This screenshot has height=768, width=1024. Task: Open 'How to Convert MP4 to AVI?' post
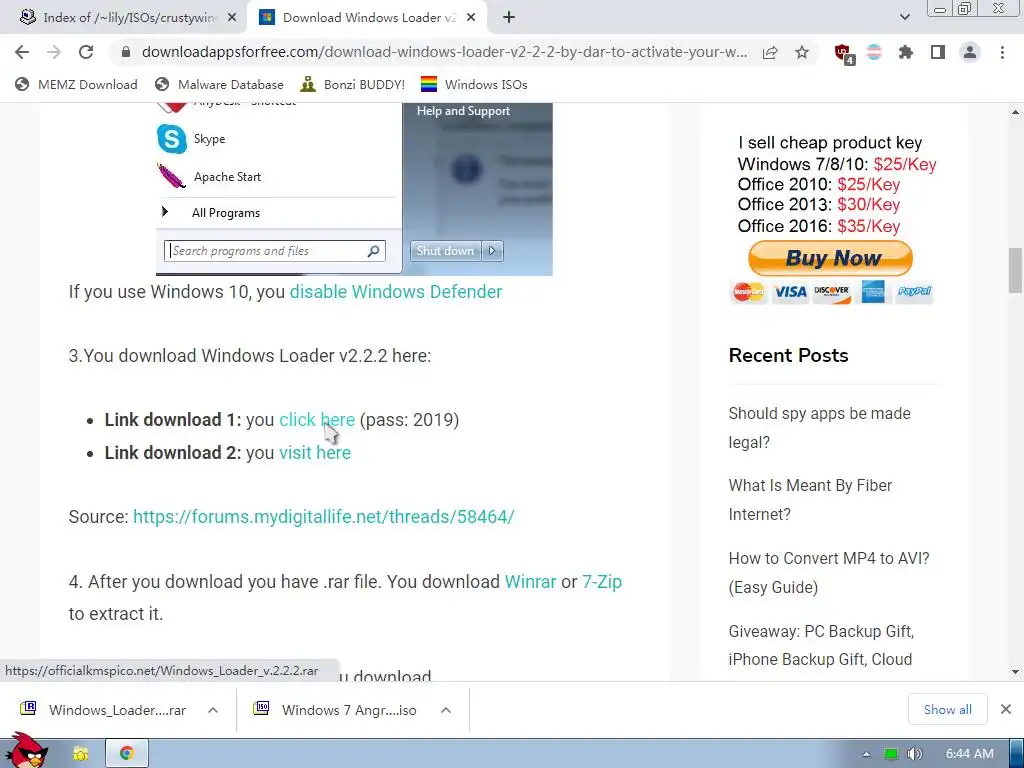[829, 573]
